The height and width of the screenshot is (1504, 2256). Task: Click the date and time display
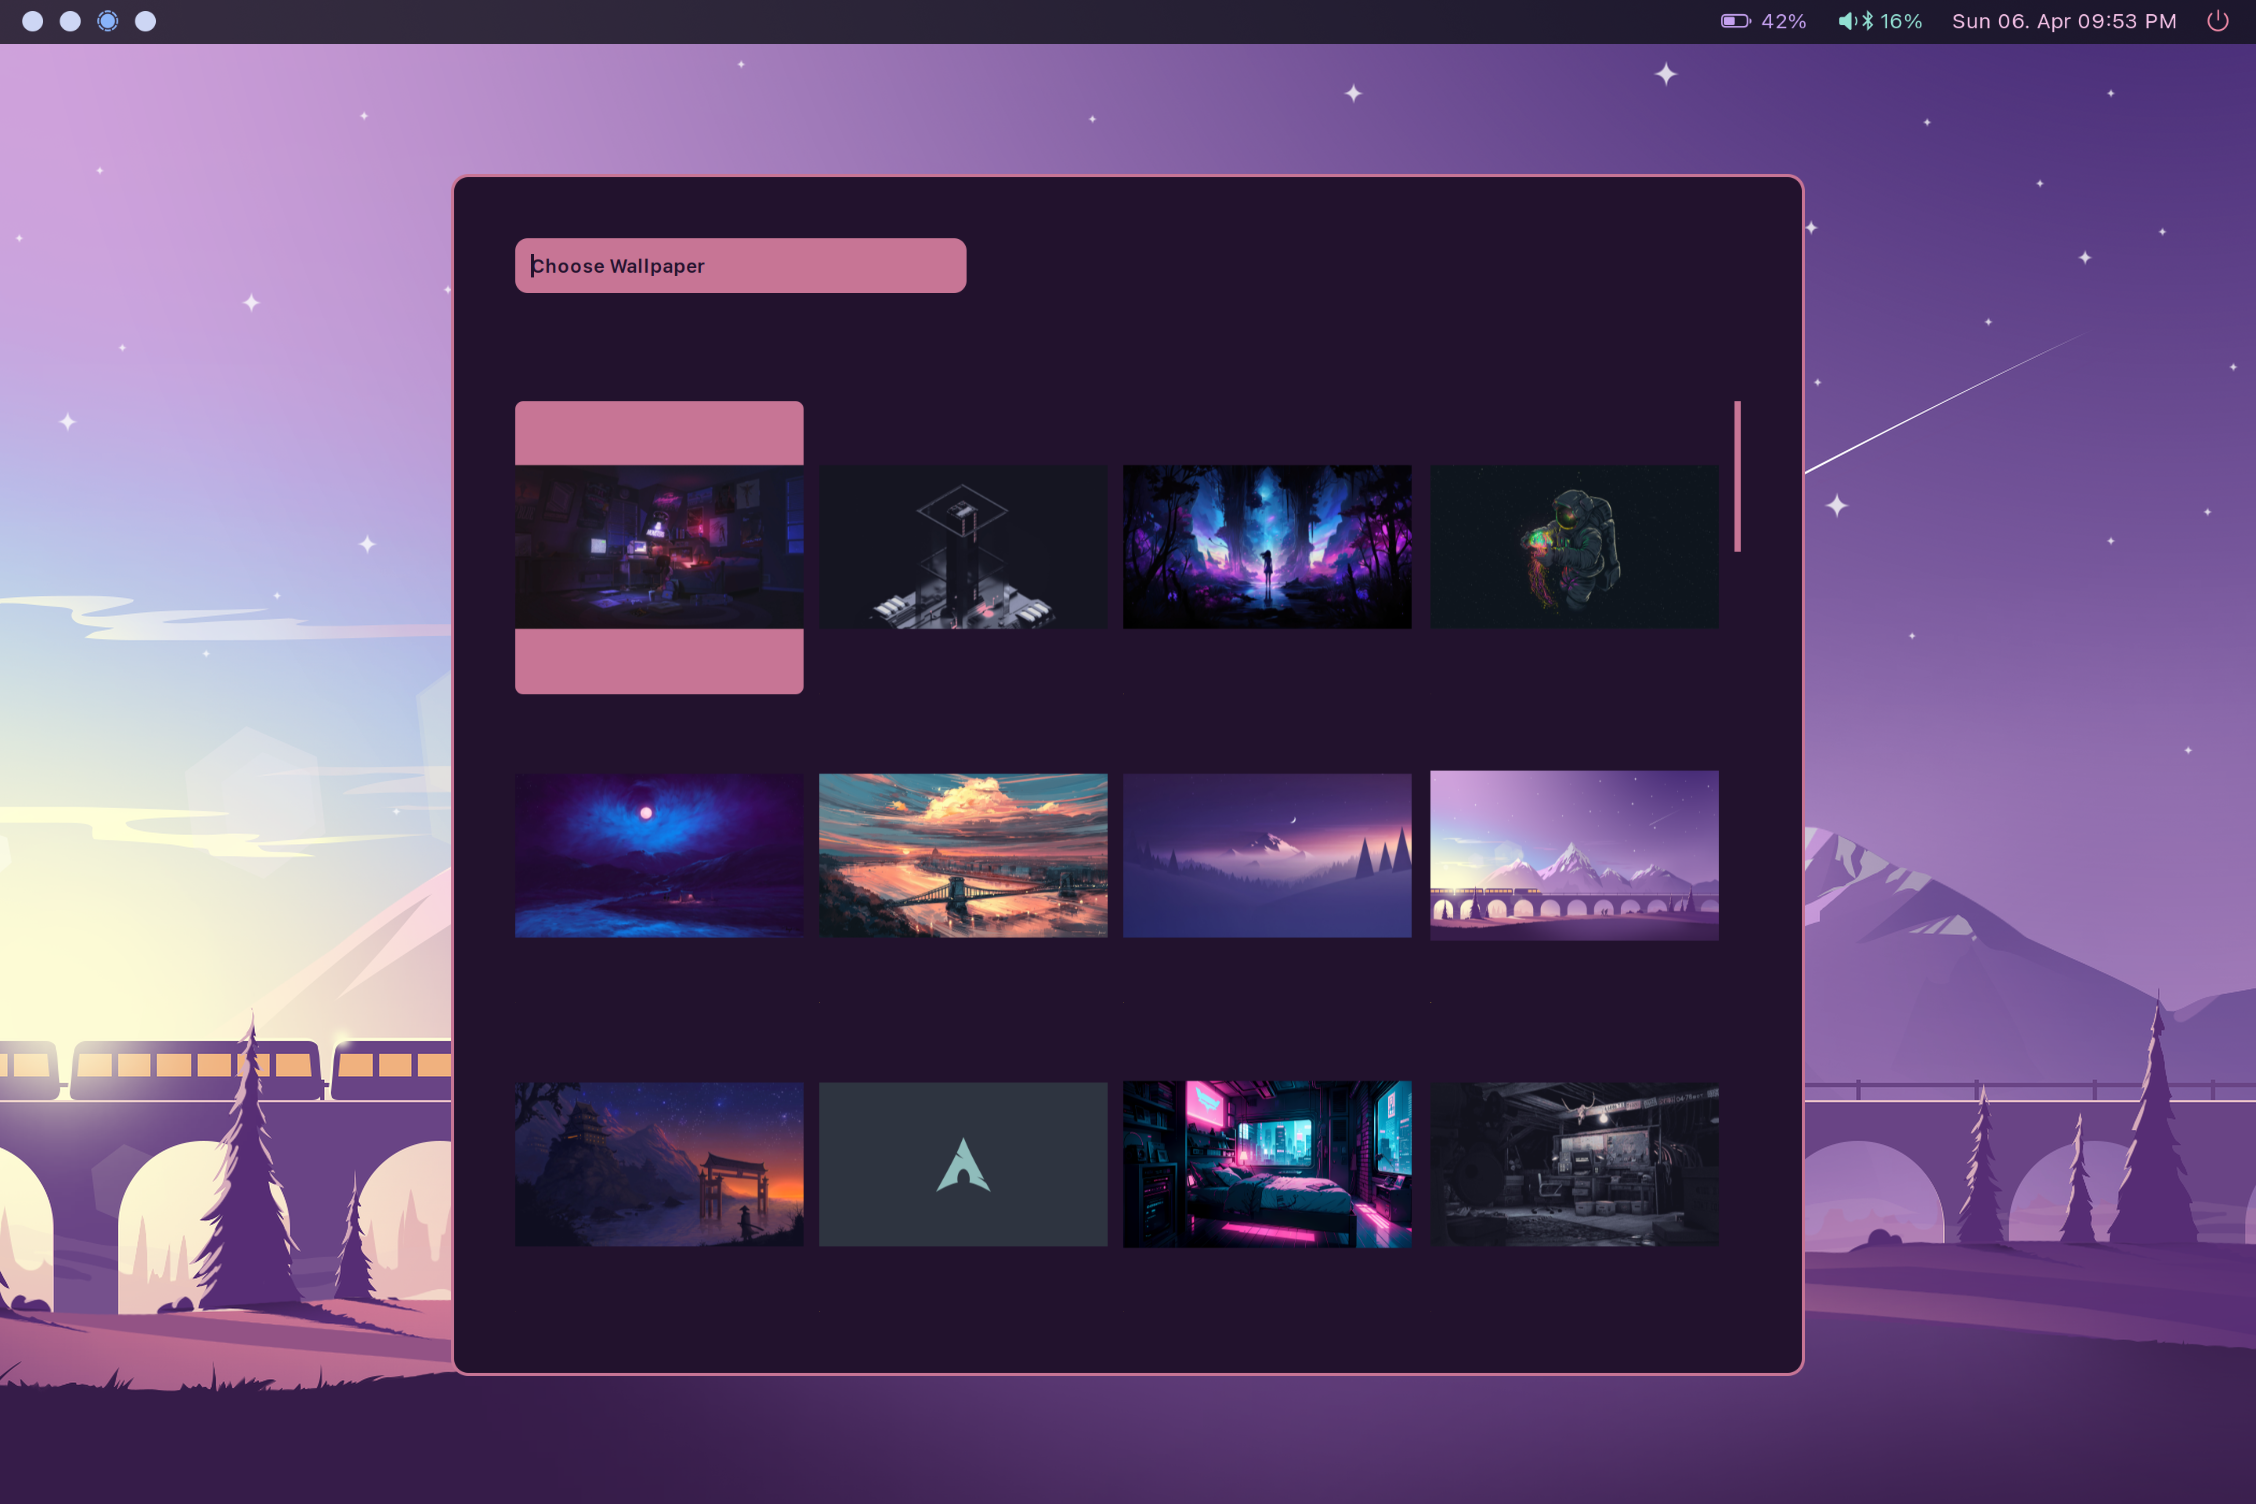(x=2063, y=21)
